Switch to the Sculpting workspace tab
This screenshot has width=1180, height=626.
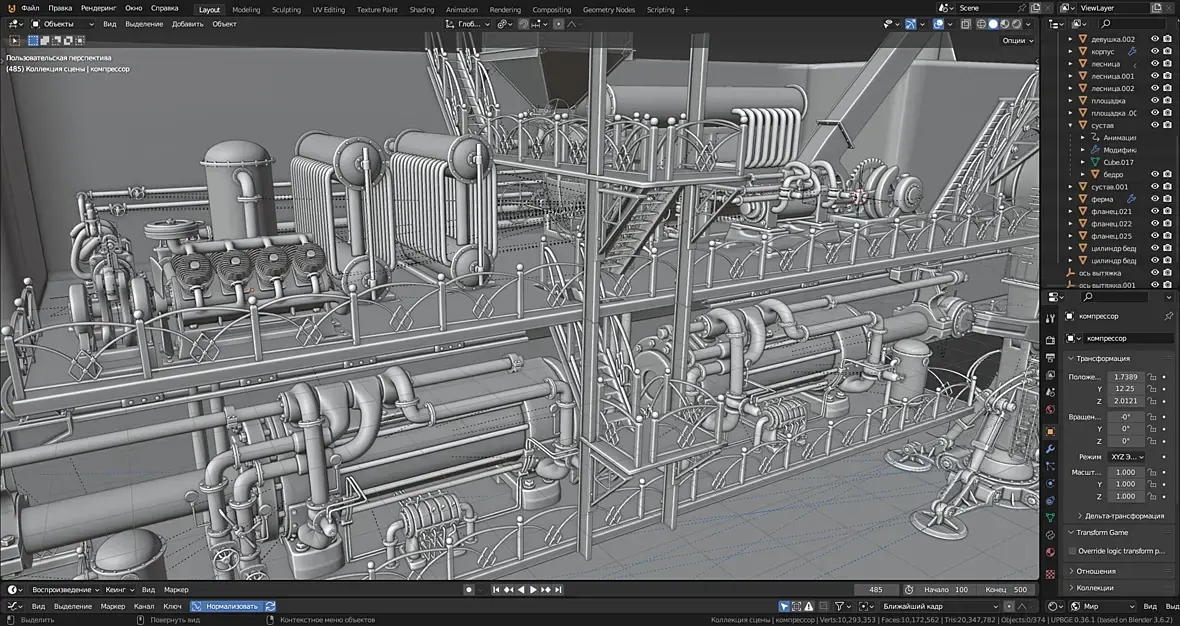[286, 9]
